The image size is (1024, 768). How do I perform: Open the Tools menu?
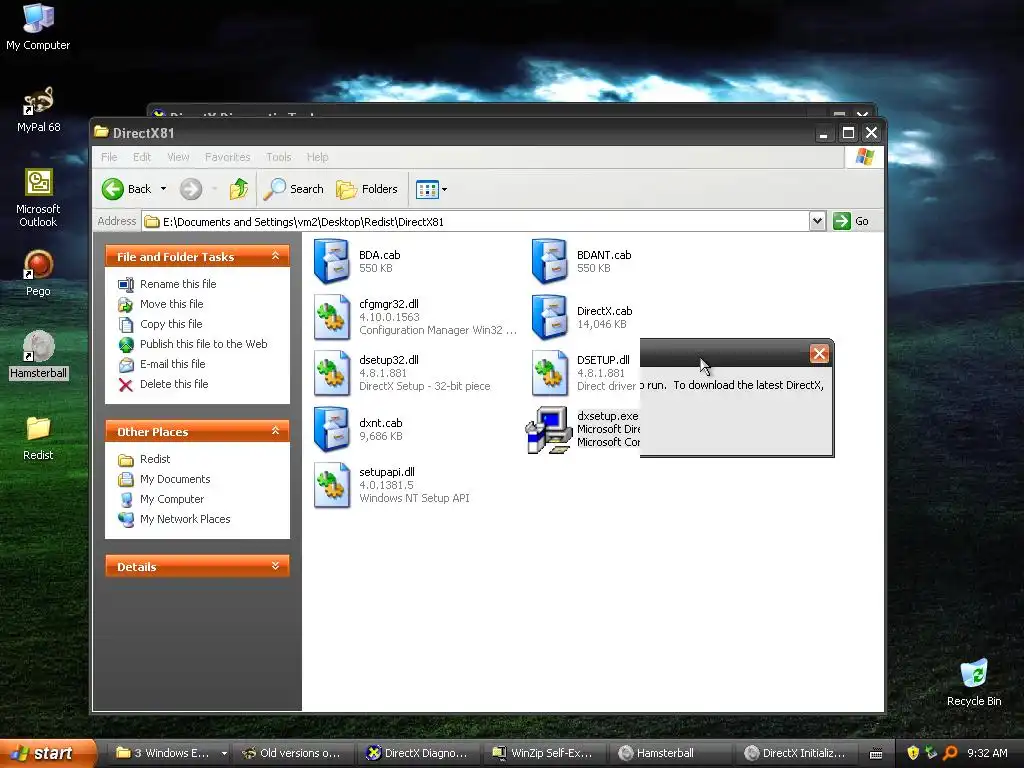coord(278,157)
